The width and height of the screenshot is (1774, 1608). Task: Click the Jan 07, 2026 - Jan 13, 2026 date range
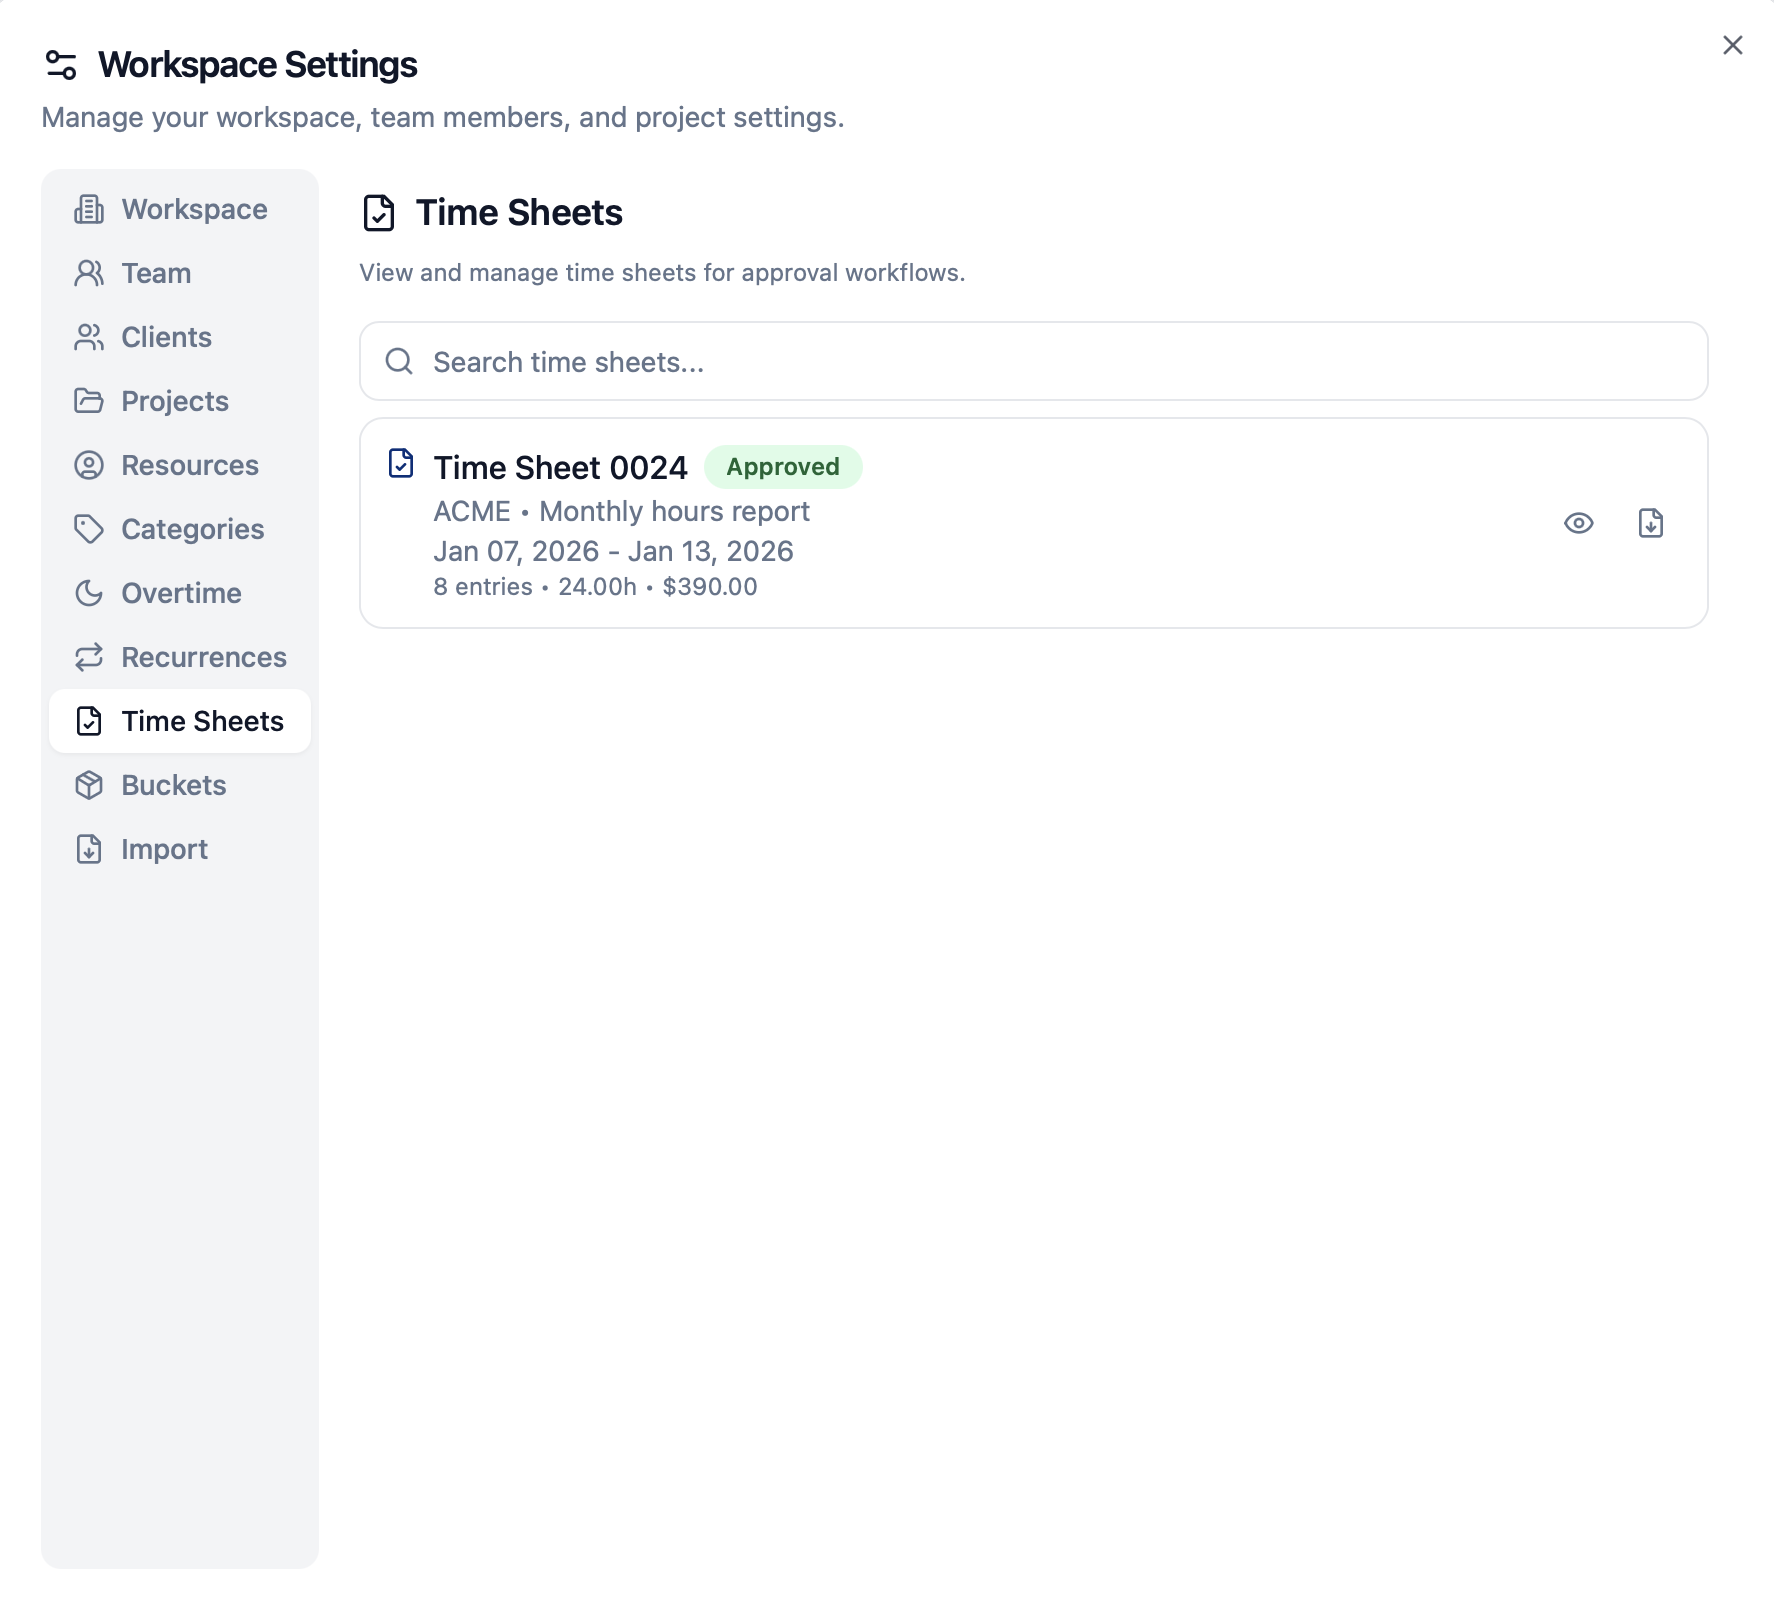(613, 551)
